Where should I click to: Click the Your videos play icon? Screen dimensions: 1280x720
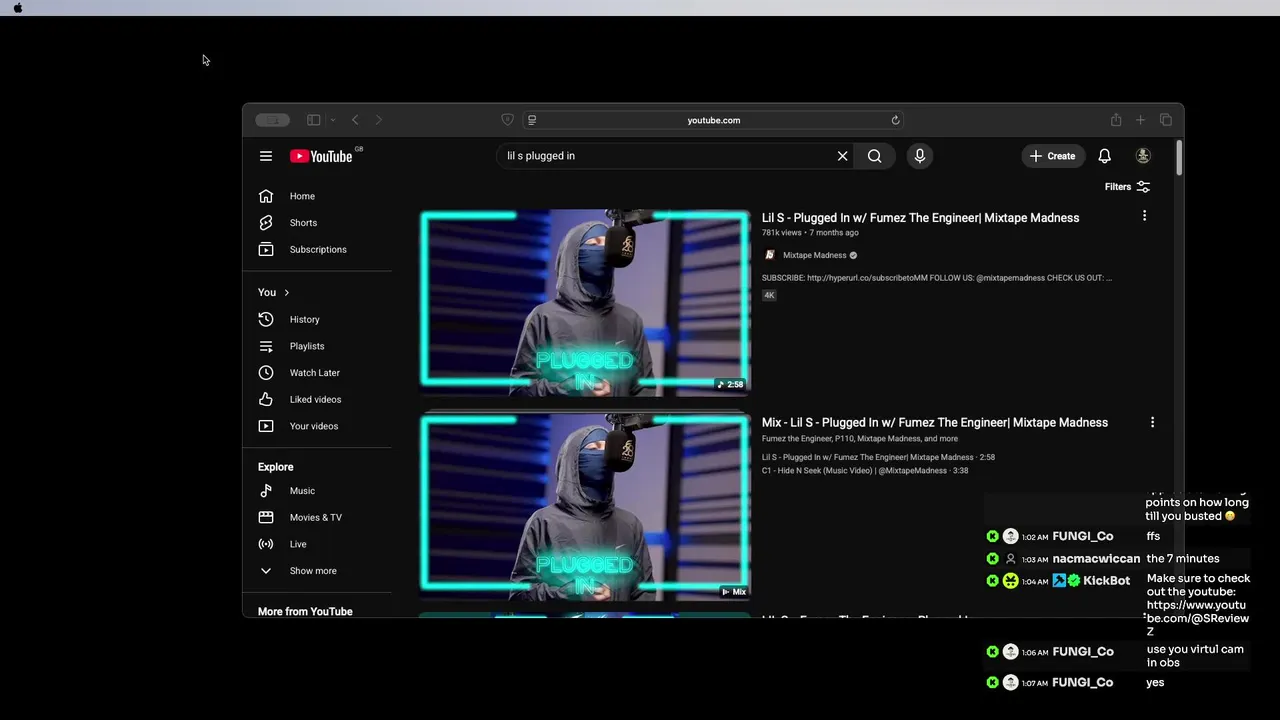pyautogui.click(x=266, y=426)
